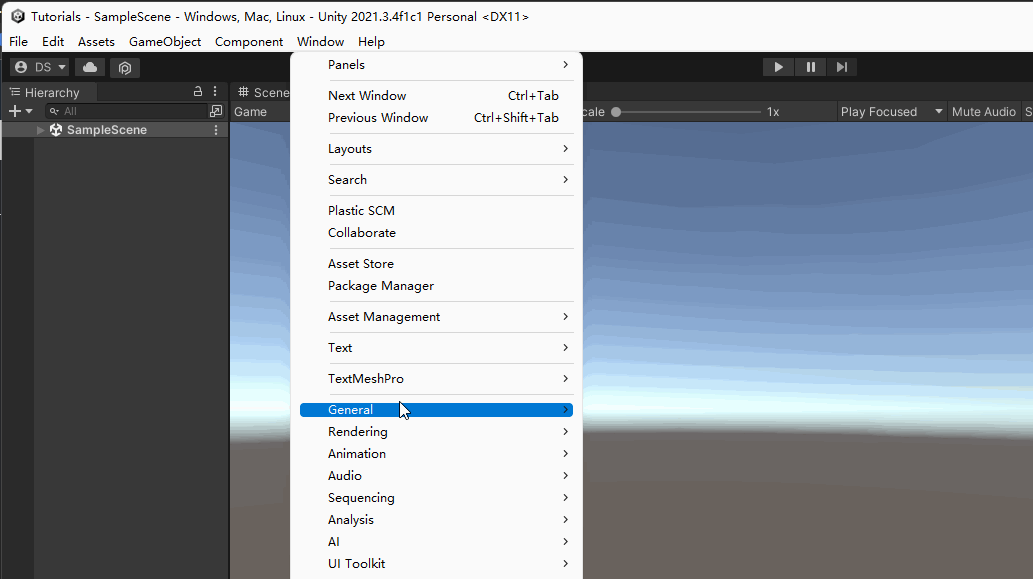Choose Next Window menu entry
1033x579 pixels.
pos(436,96)
